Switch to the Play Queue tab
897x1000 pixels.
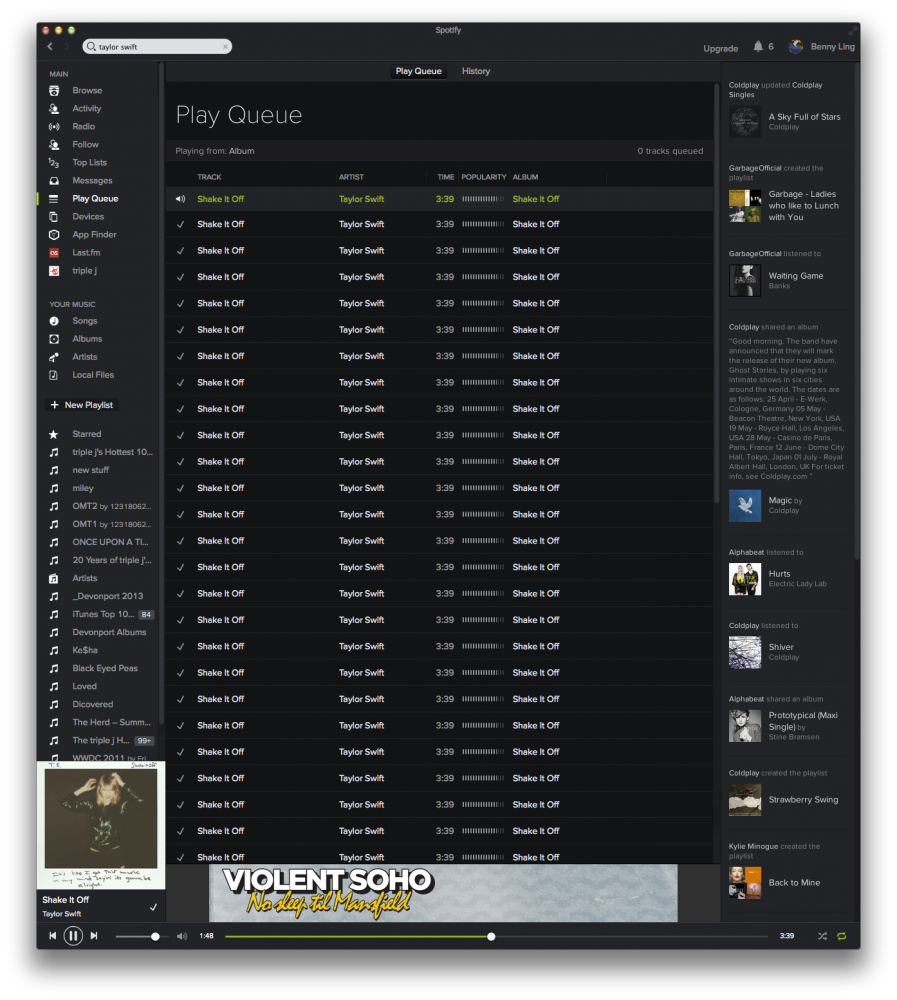[419, 71]
